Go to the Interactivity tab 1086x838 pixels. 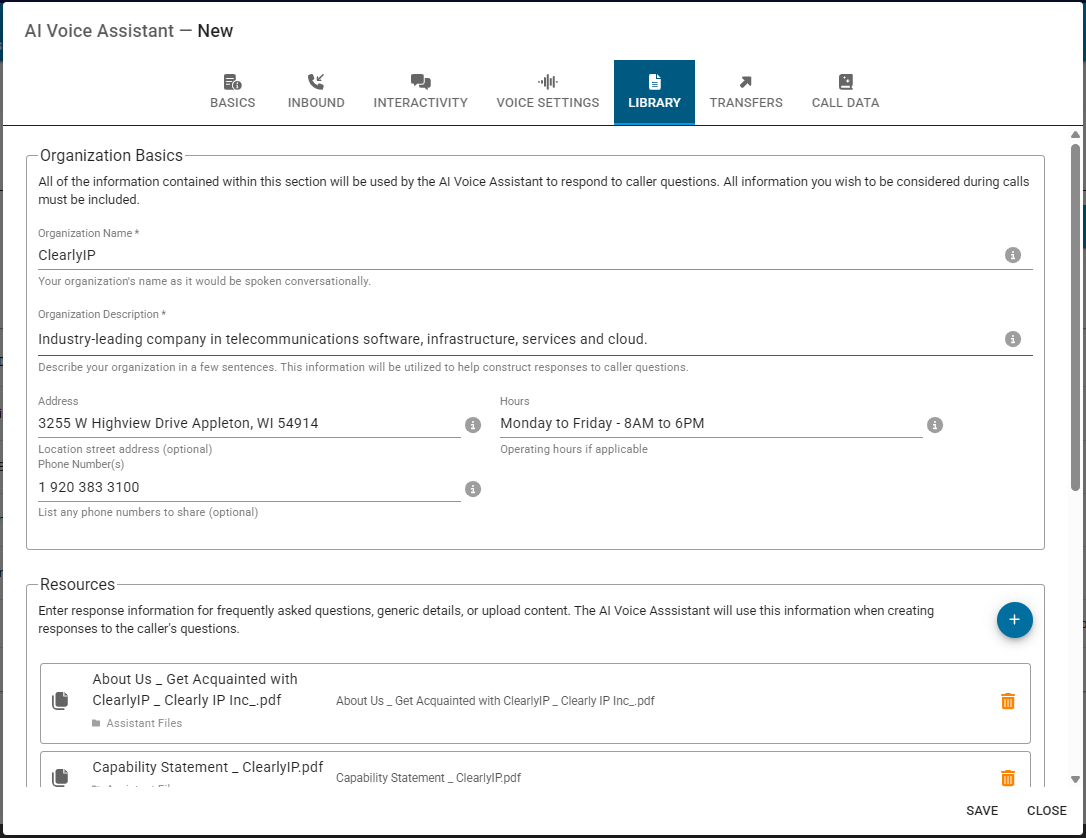click(420, 92)
